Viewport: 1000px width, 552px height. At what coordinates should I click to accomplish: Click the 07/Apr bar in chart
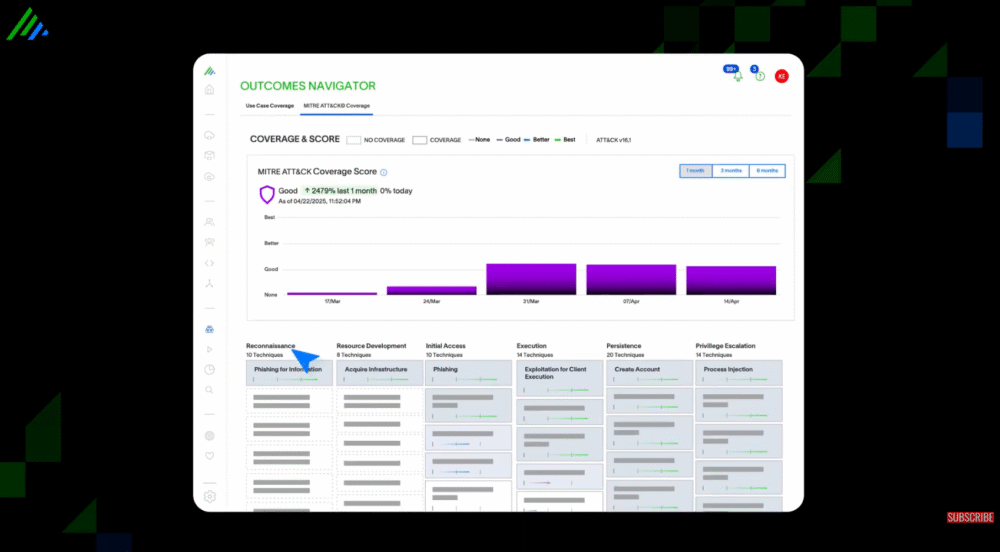(x=631, y=280)
